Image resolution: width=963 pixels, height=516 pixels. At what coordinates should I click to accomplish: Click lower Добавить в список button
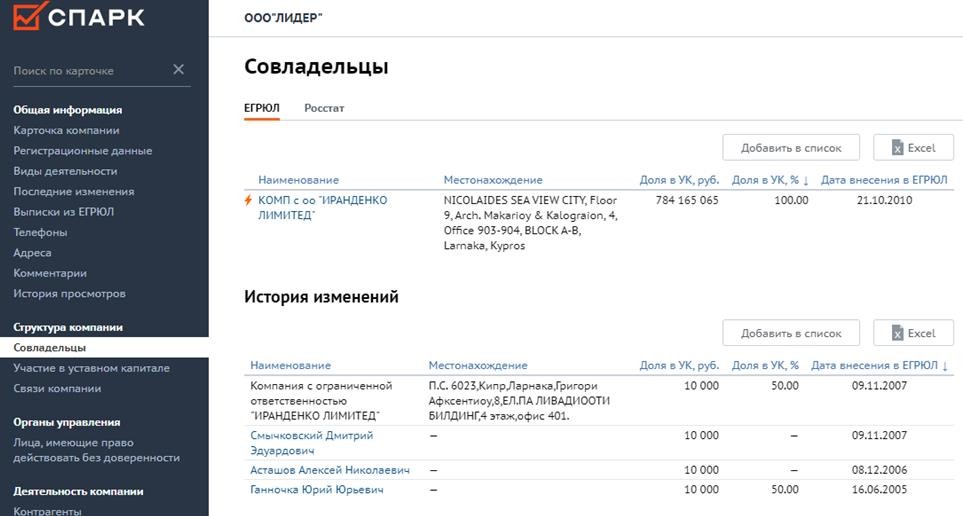pos(791,334)
